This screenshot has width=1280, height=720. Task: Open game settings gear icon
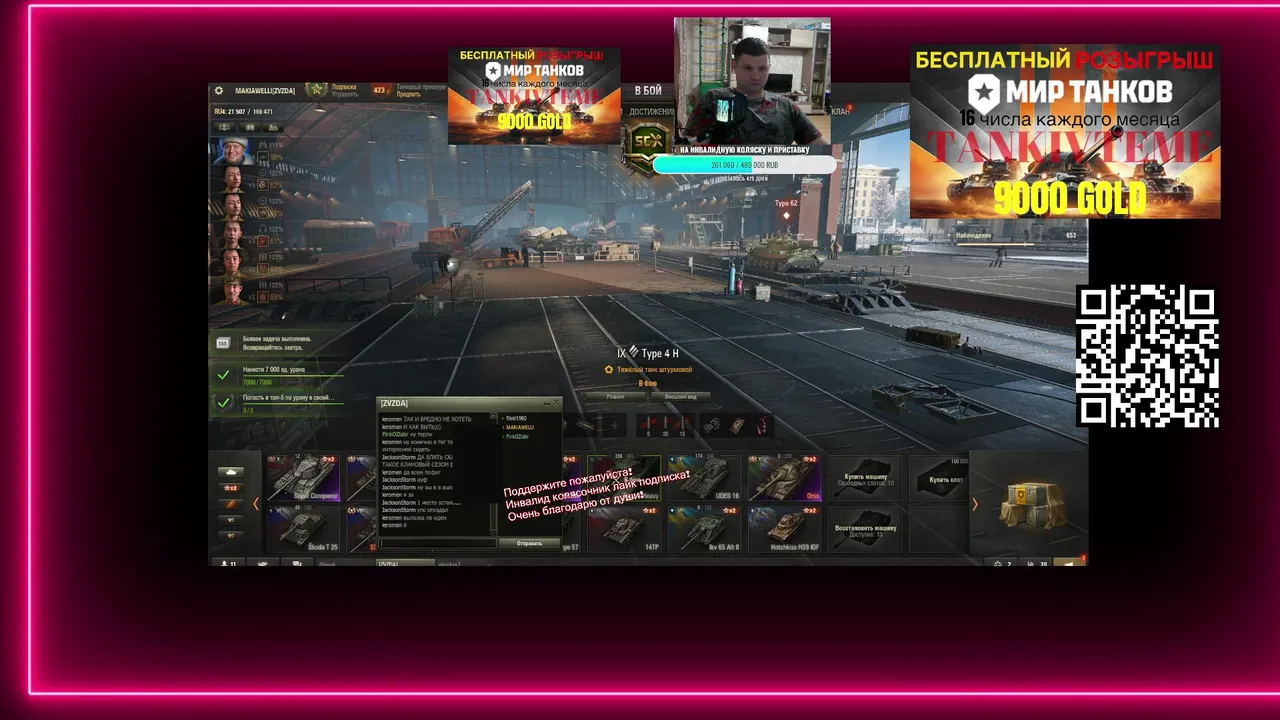click(219, 91)
